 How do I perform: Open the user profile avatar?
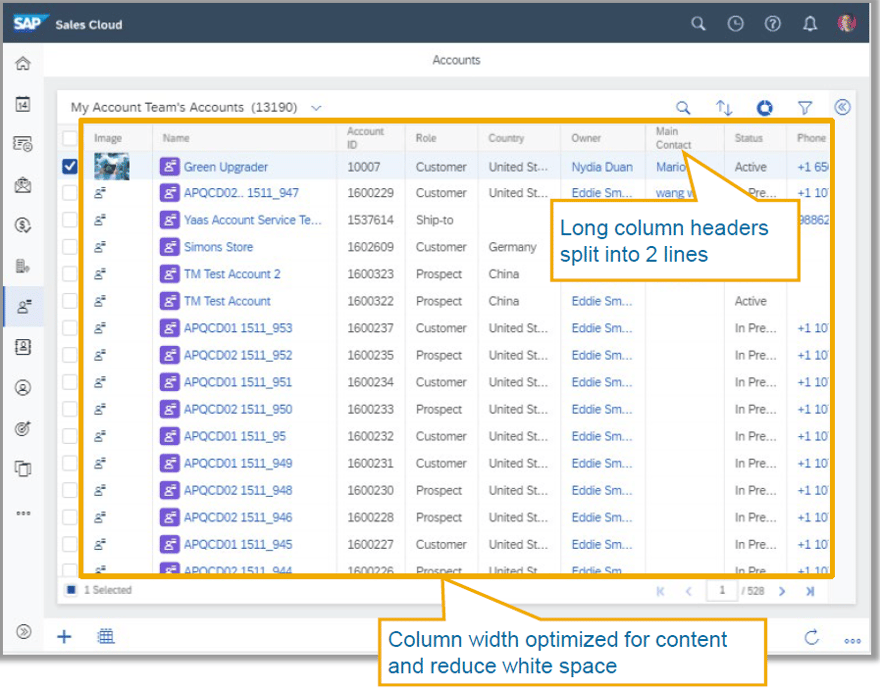(x=846, y=23)
